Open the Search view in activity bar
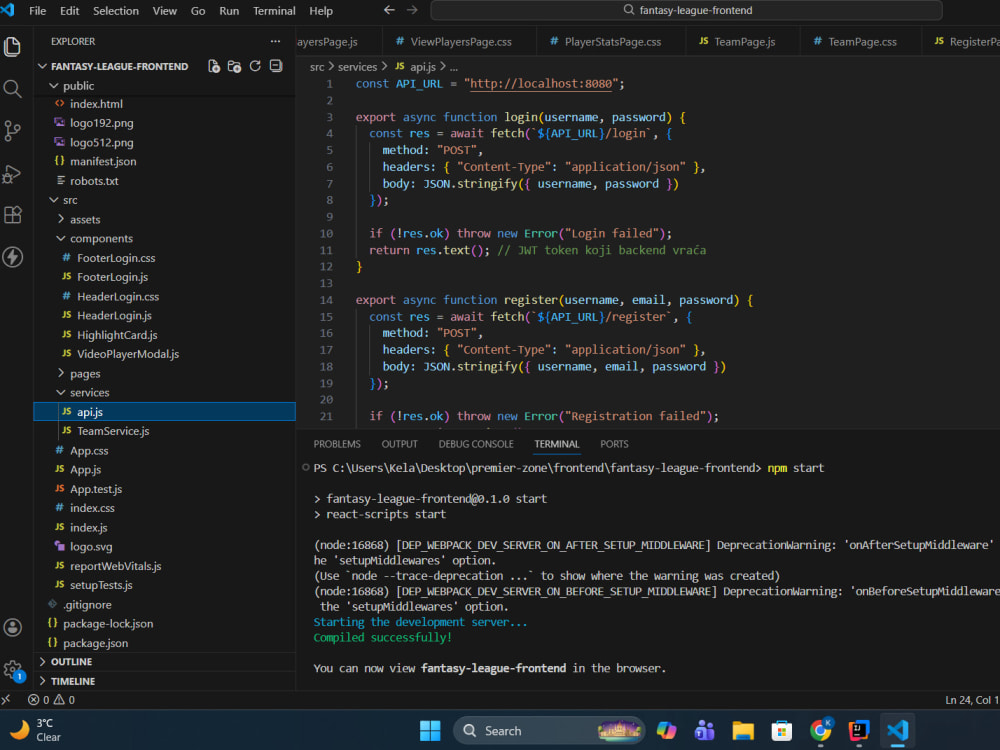Image resolution: width=1000 pixels, height=750 pixels. 13,89
